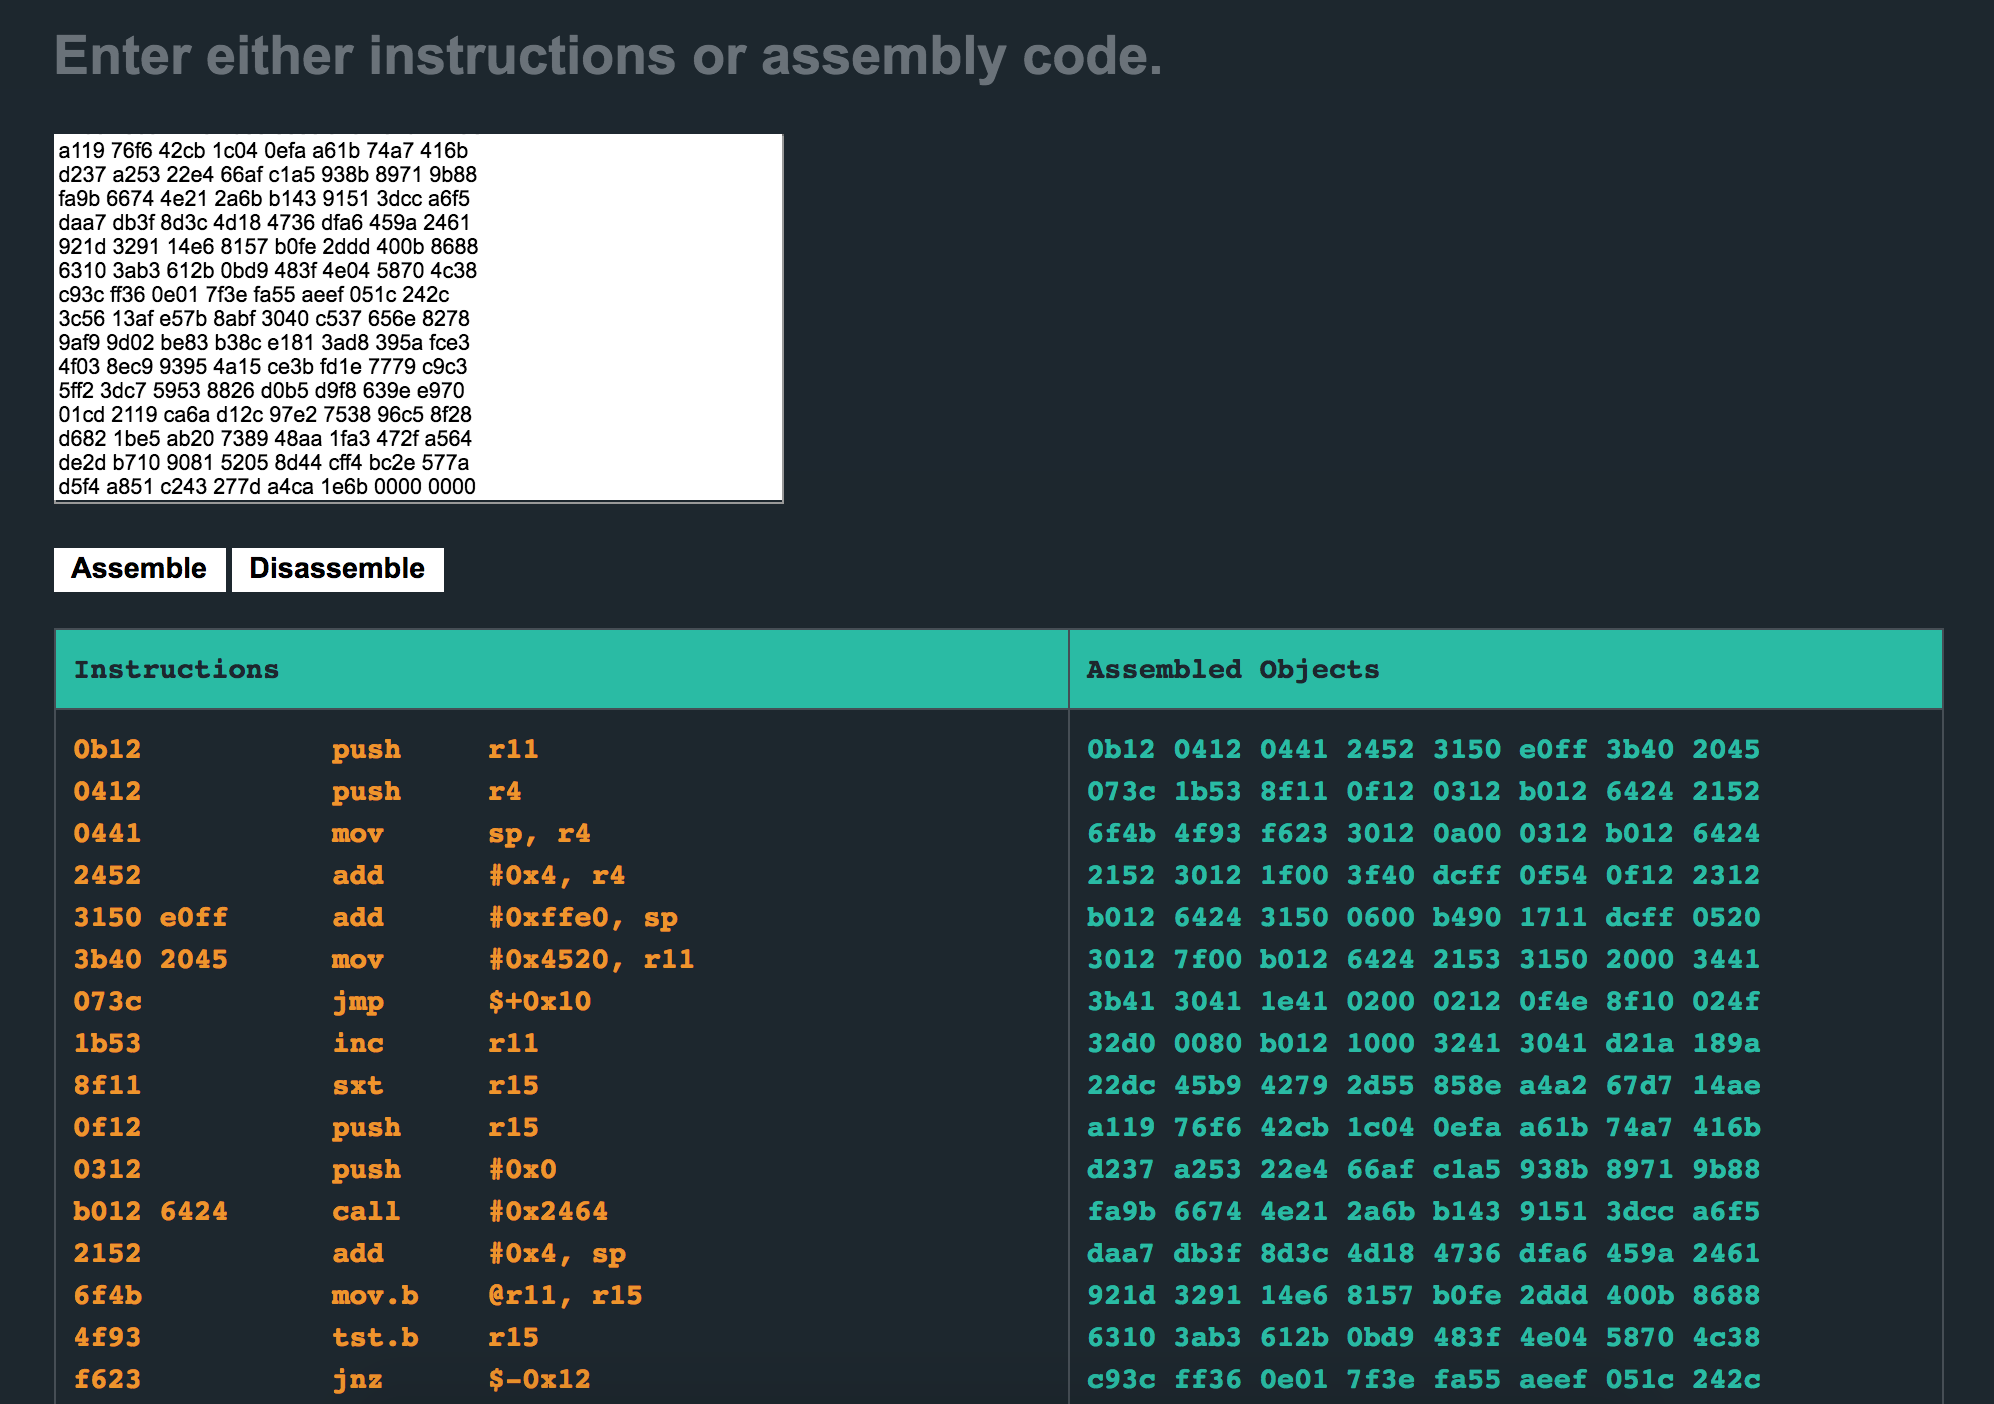Click the 'call #0x2464' instruction line
Screen dimensions: 1994x1404
[x=469, y=1211]
